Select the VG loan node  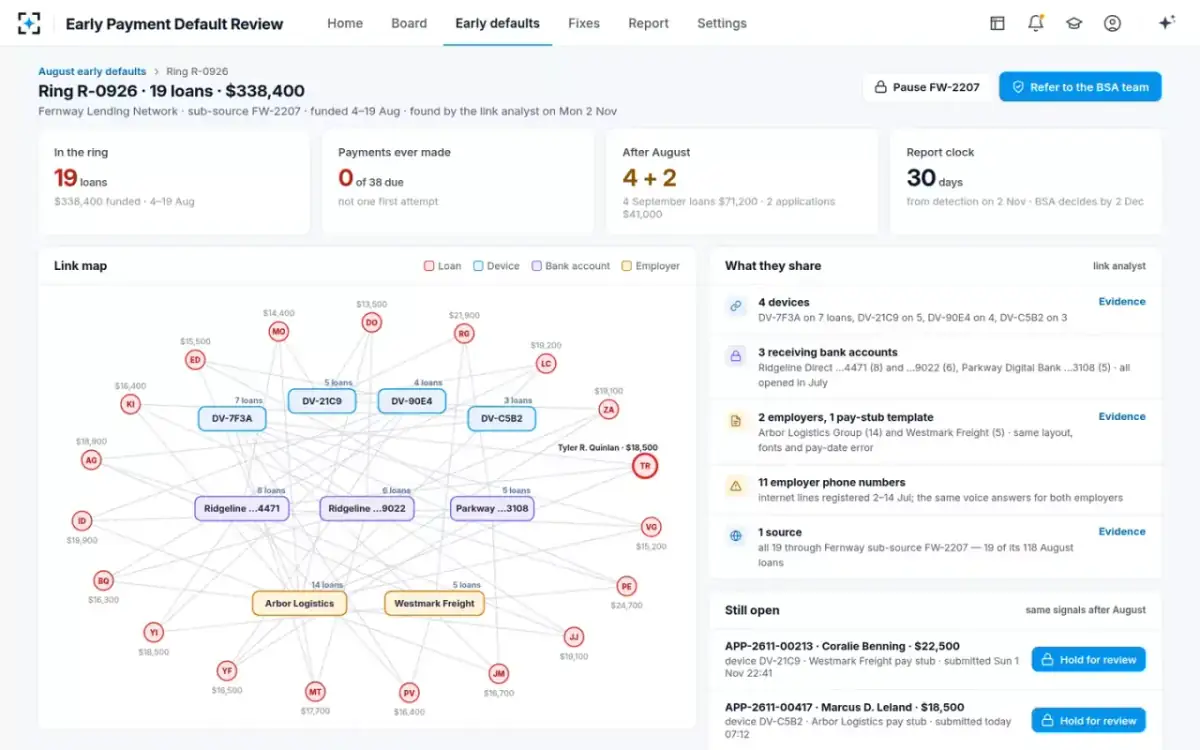click(651, 527)
